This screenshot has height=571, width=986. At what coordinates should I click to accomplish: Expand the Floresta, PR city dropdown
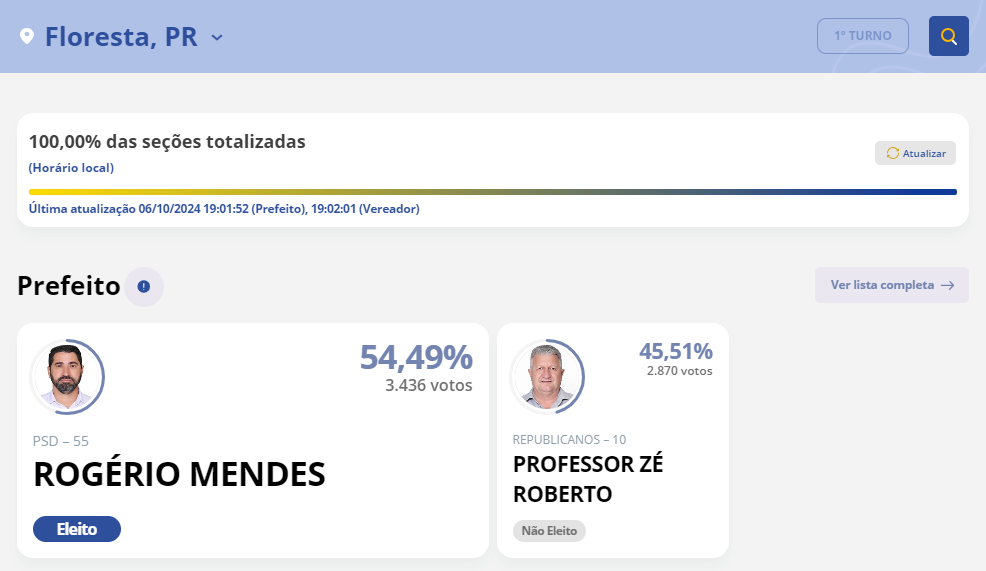tap(217, 38)
